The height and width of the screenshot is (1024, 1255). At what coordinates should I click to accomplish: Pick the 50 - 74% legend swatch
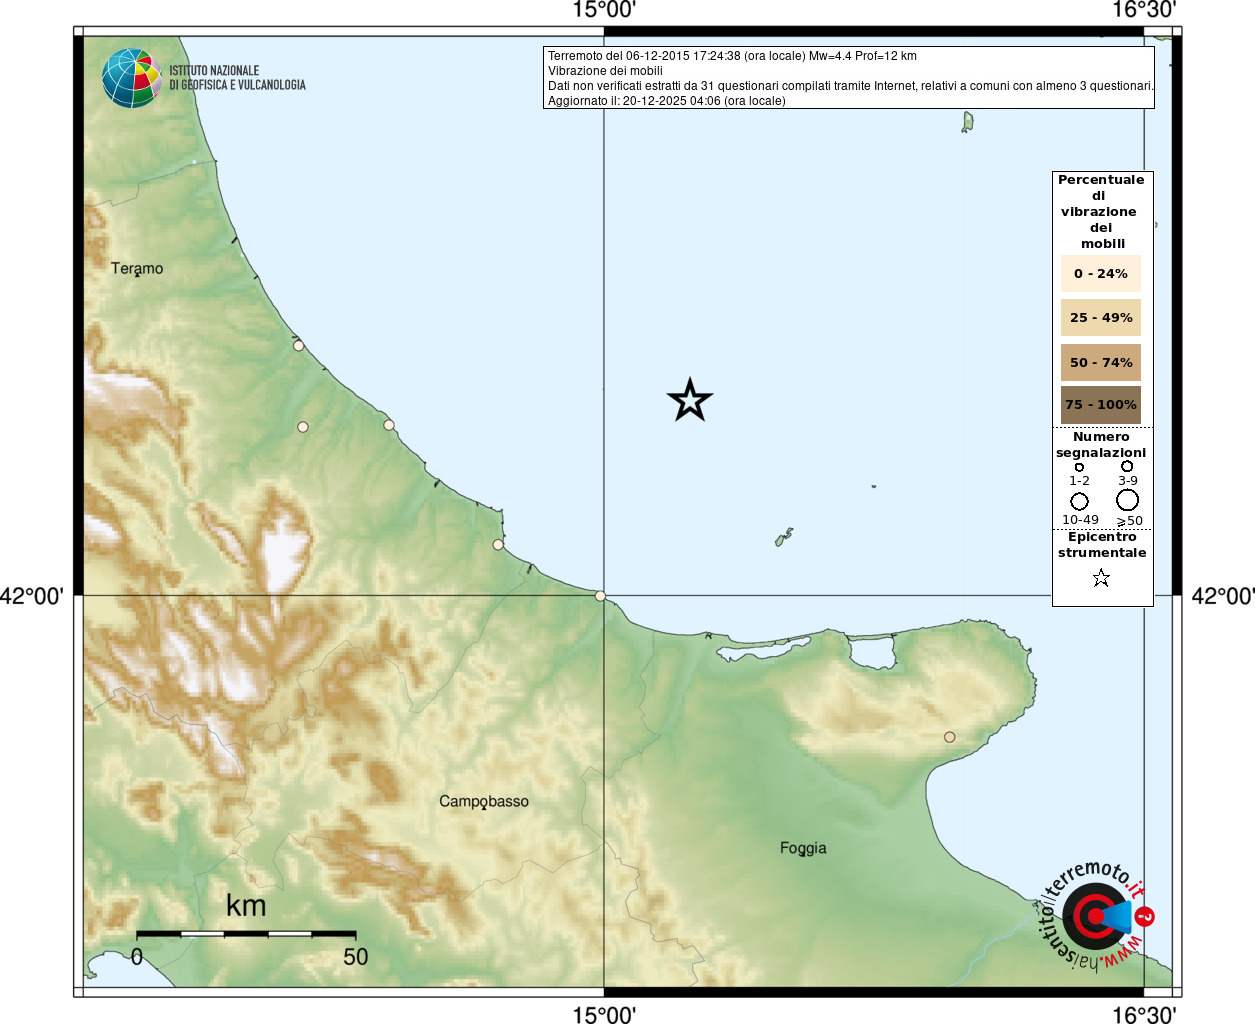(1100, 362)
